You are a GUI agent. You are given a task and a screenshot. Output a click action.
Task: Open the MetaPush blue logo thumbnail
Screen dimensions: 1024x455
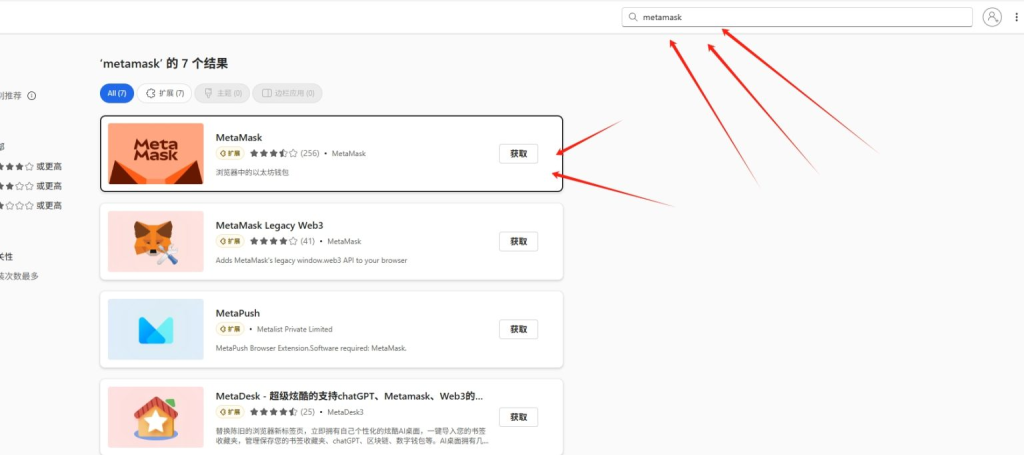tap(155, 330)
